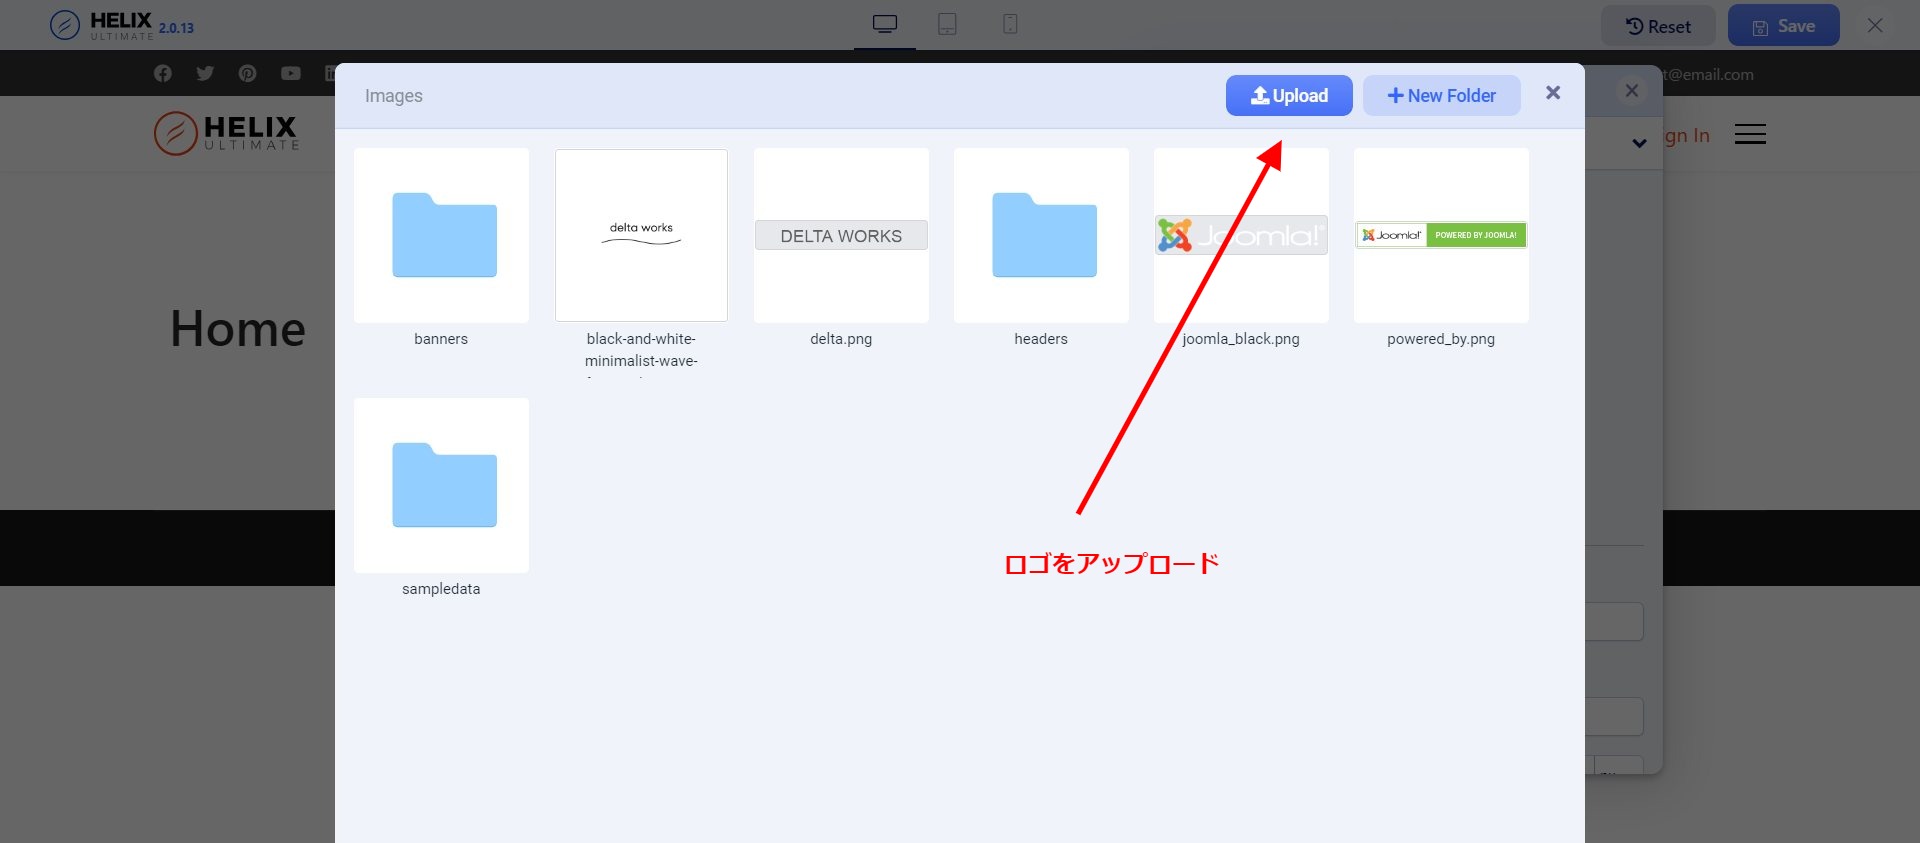Switch to tablet preview device icon
Viewport: 1920px width, 843px height.
point(947,24)
